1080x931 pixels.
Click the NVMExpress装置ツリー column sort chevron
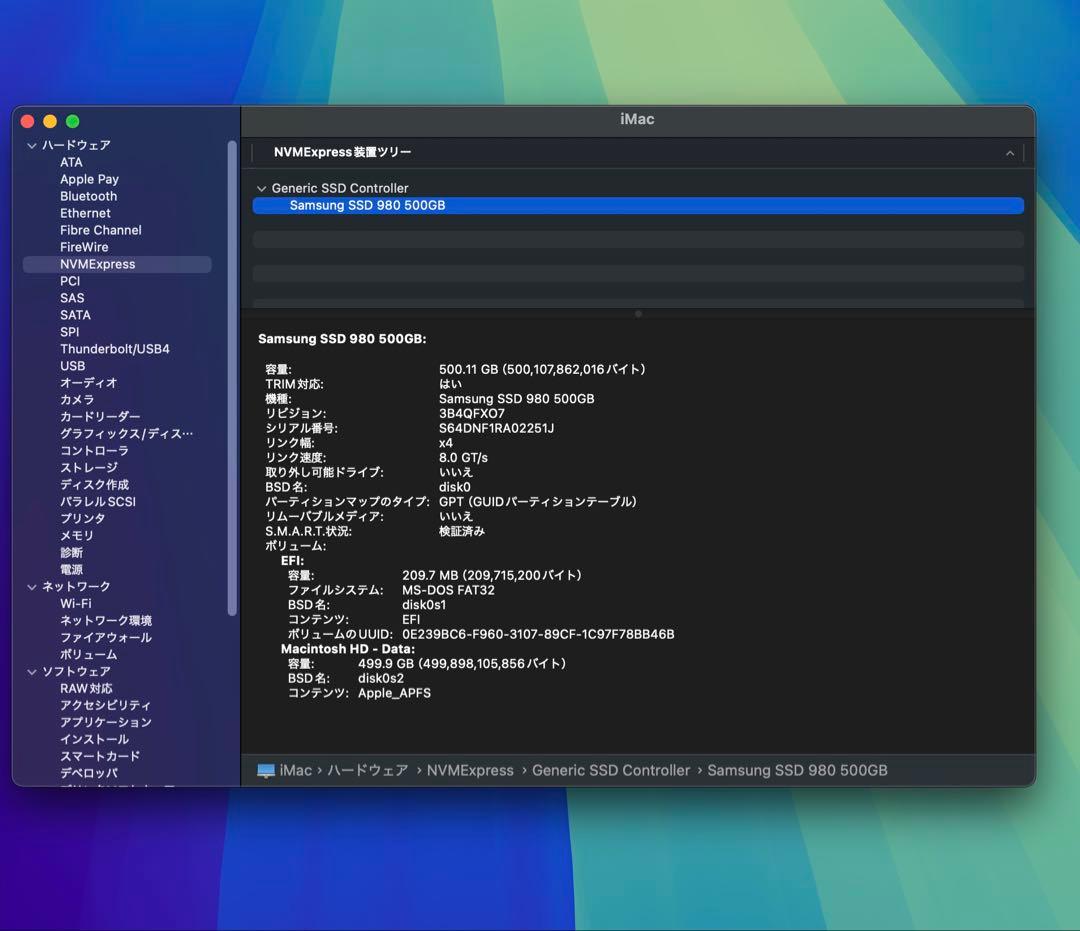pos(1009,153)
